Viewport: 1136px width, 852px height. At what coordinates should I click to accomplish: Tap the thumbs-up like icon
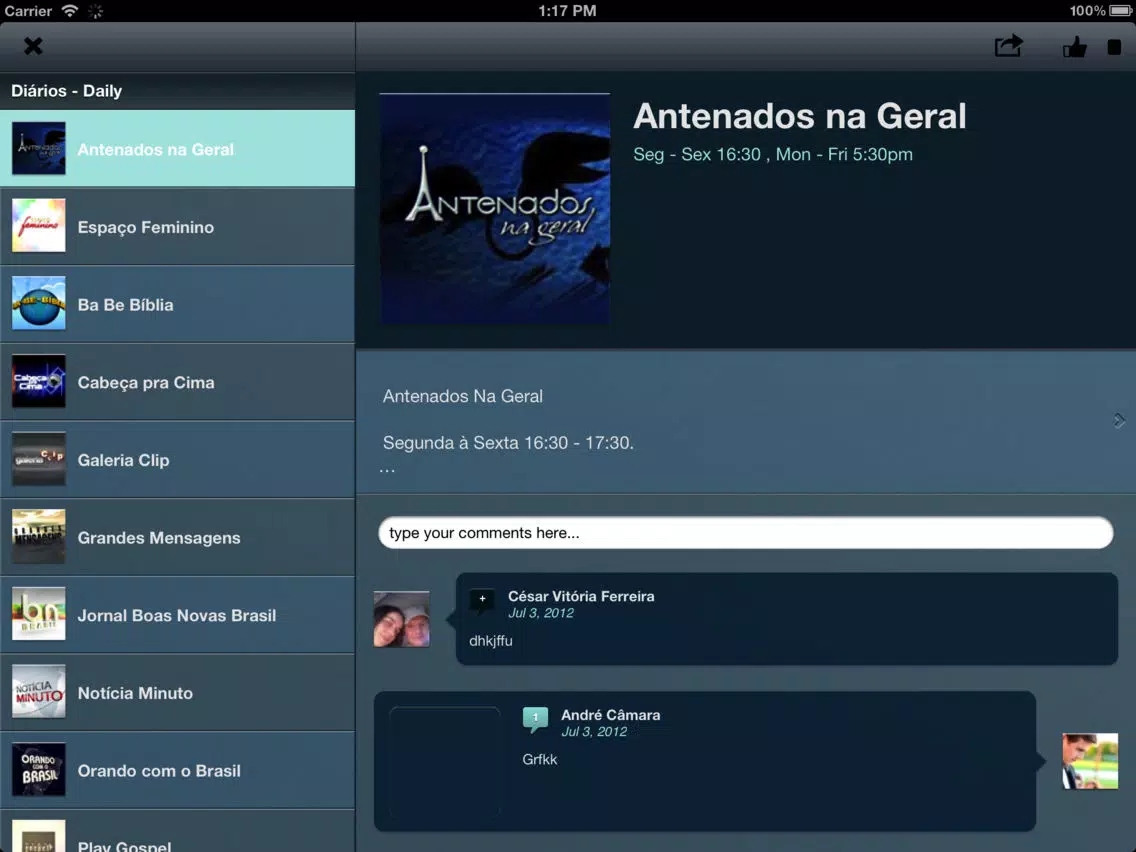coord(1074,47)
